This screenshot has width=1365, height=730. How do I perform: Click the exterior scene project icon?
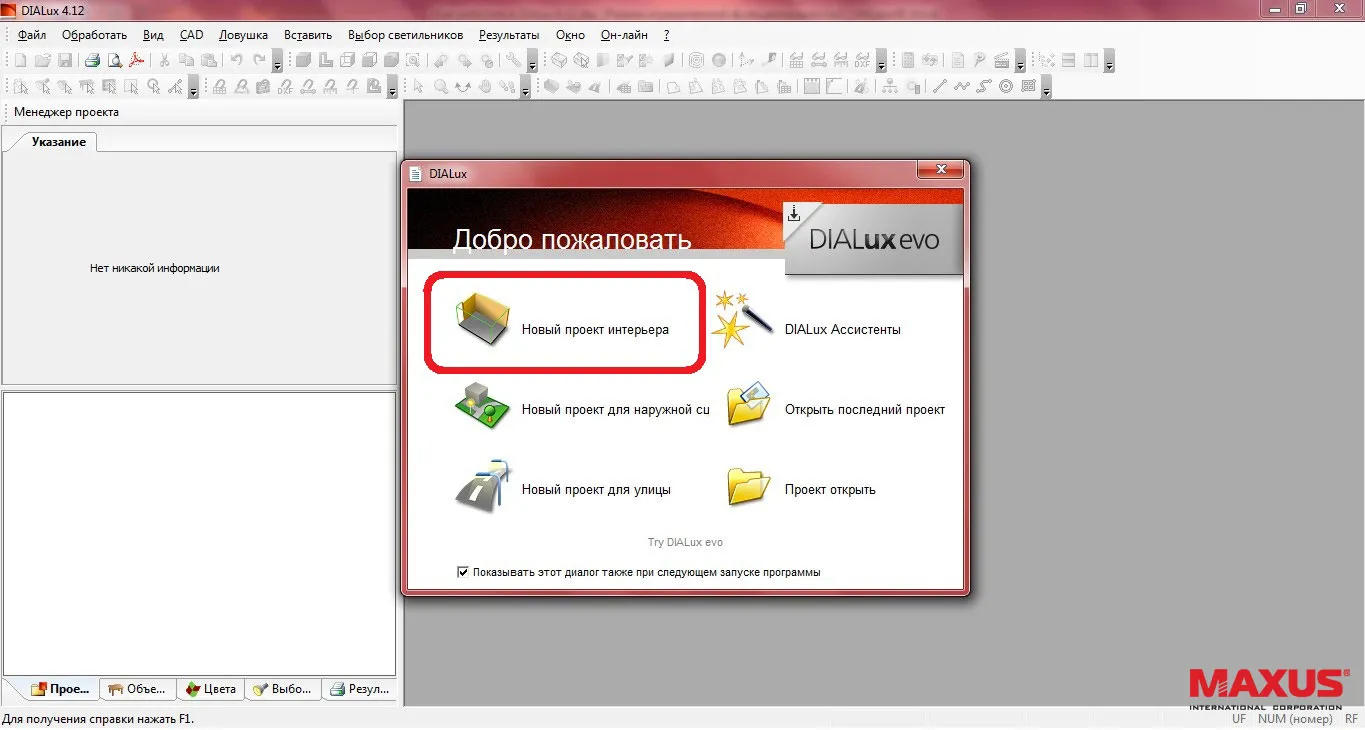(x=483, y=405)
